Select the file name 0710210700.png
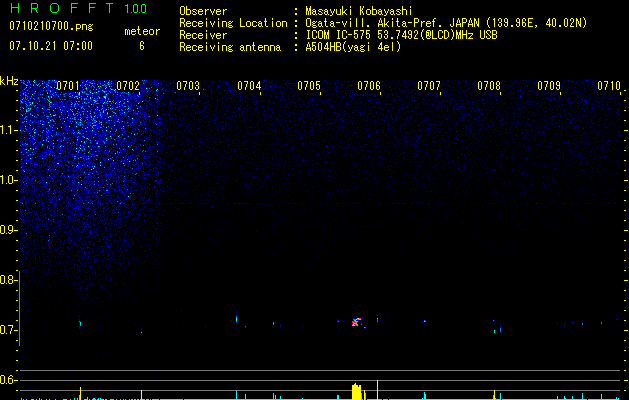Image resolution: width=629 pixels, height=400 pixels. tap(51, 27)
